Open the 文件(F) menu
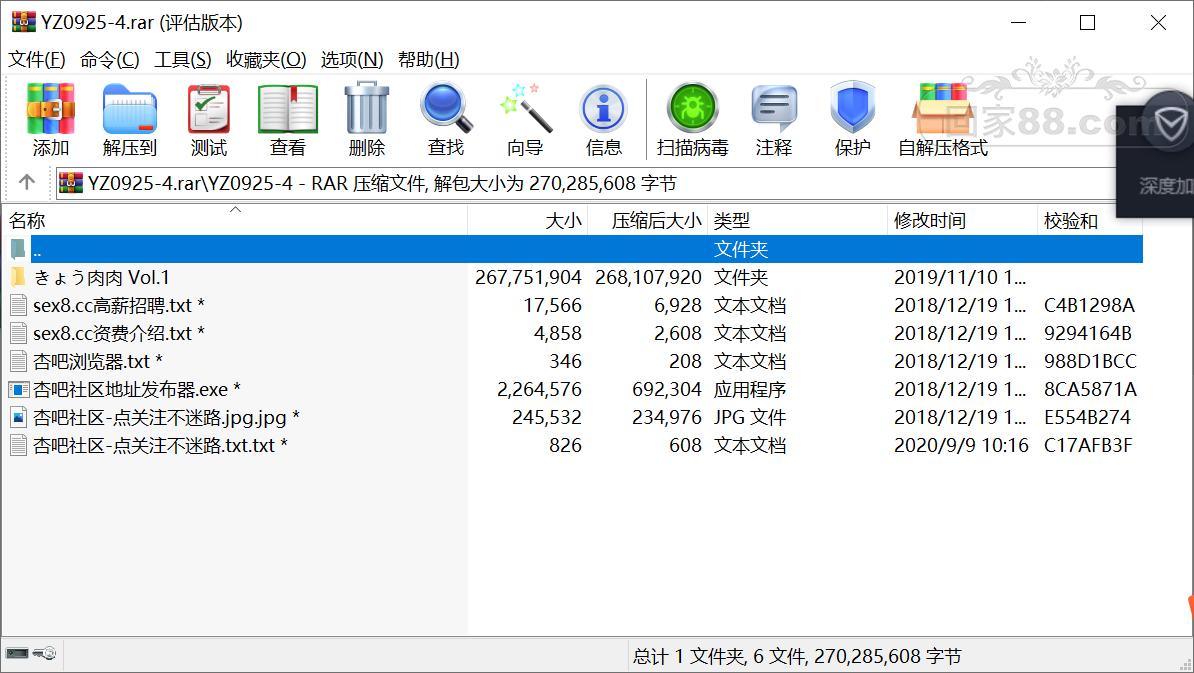 point(37,59)
